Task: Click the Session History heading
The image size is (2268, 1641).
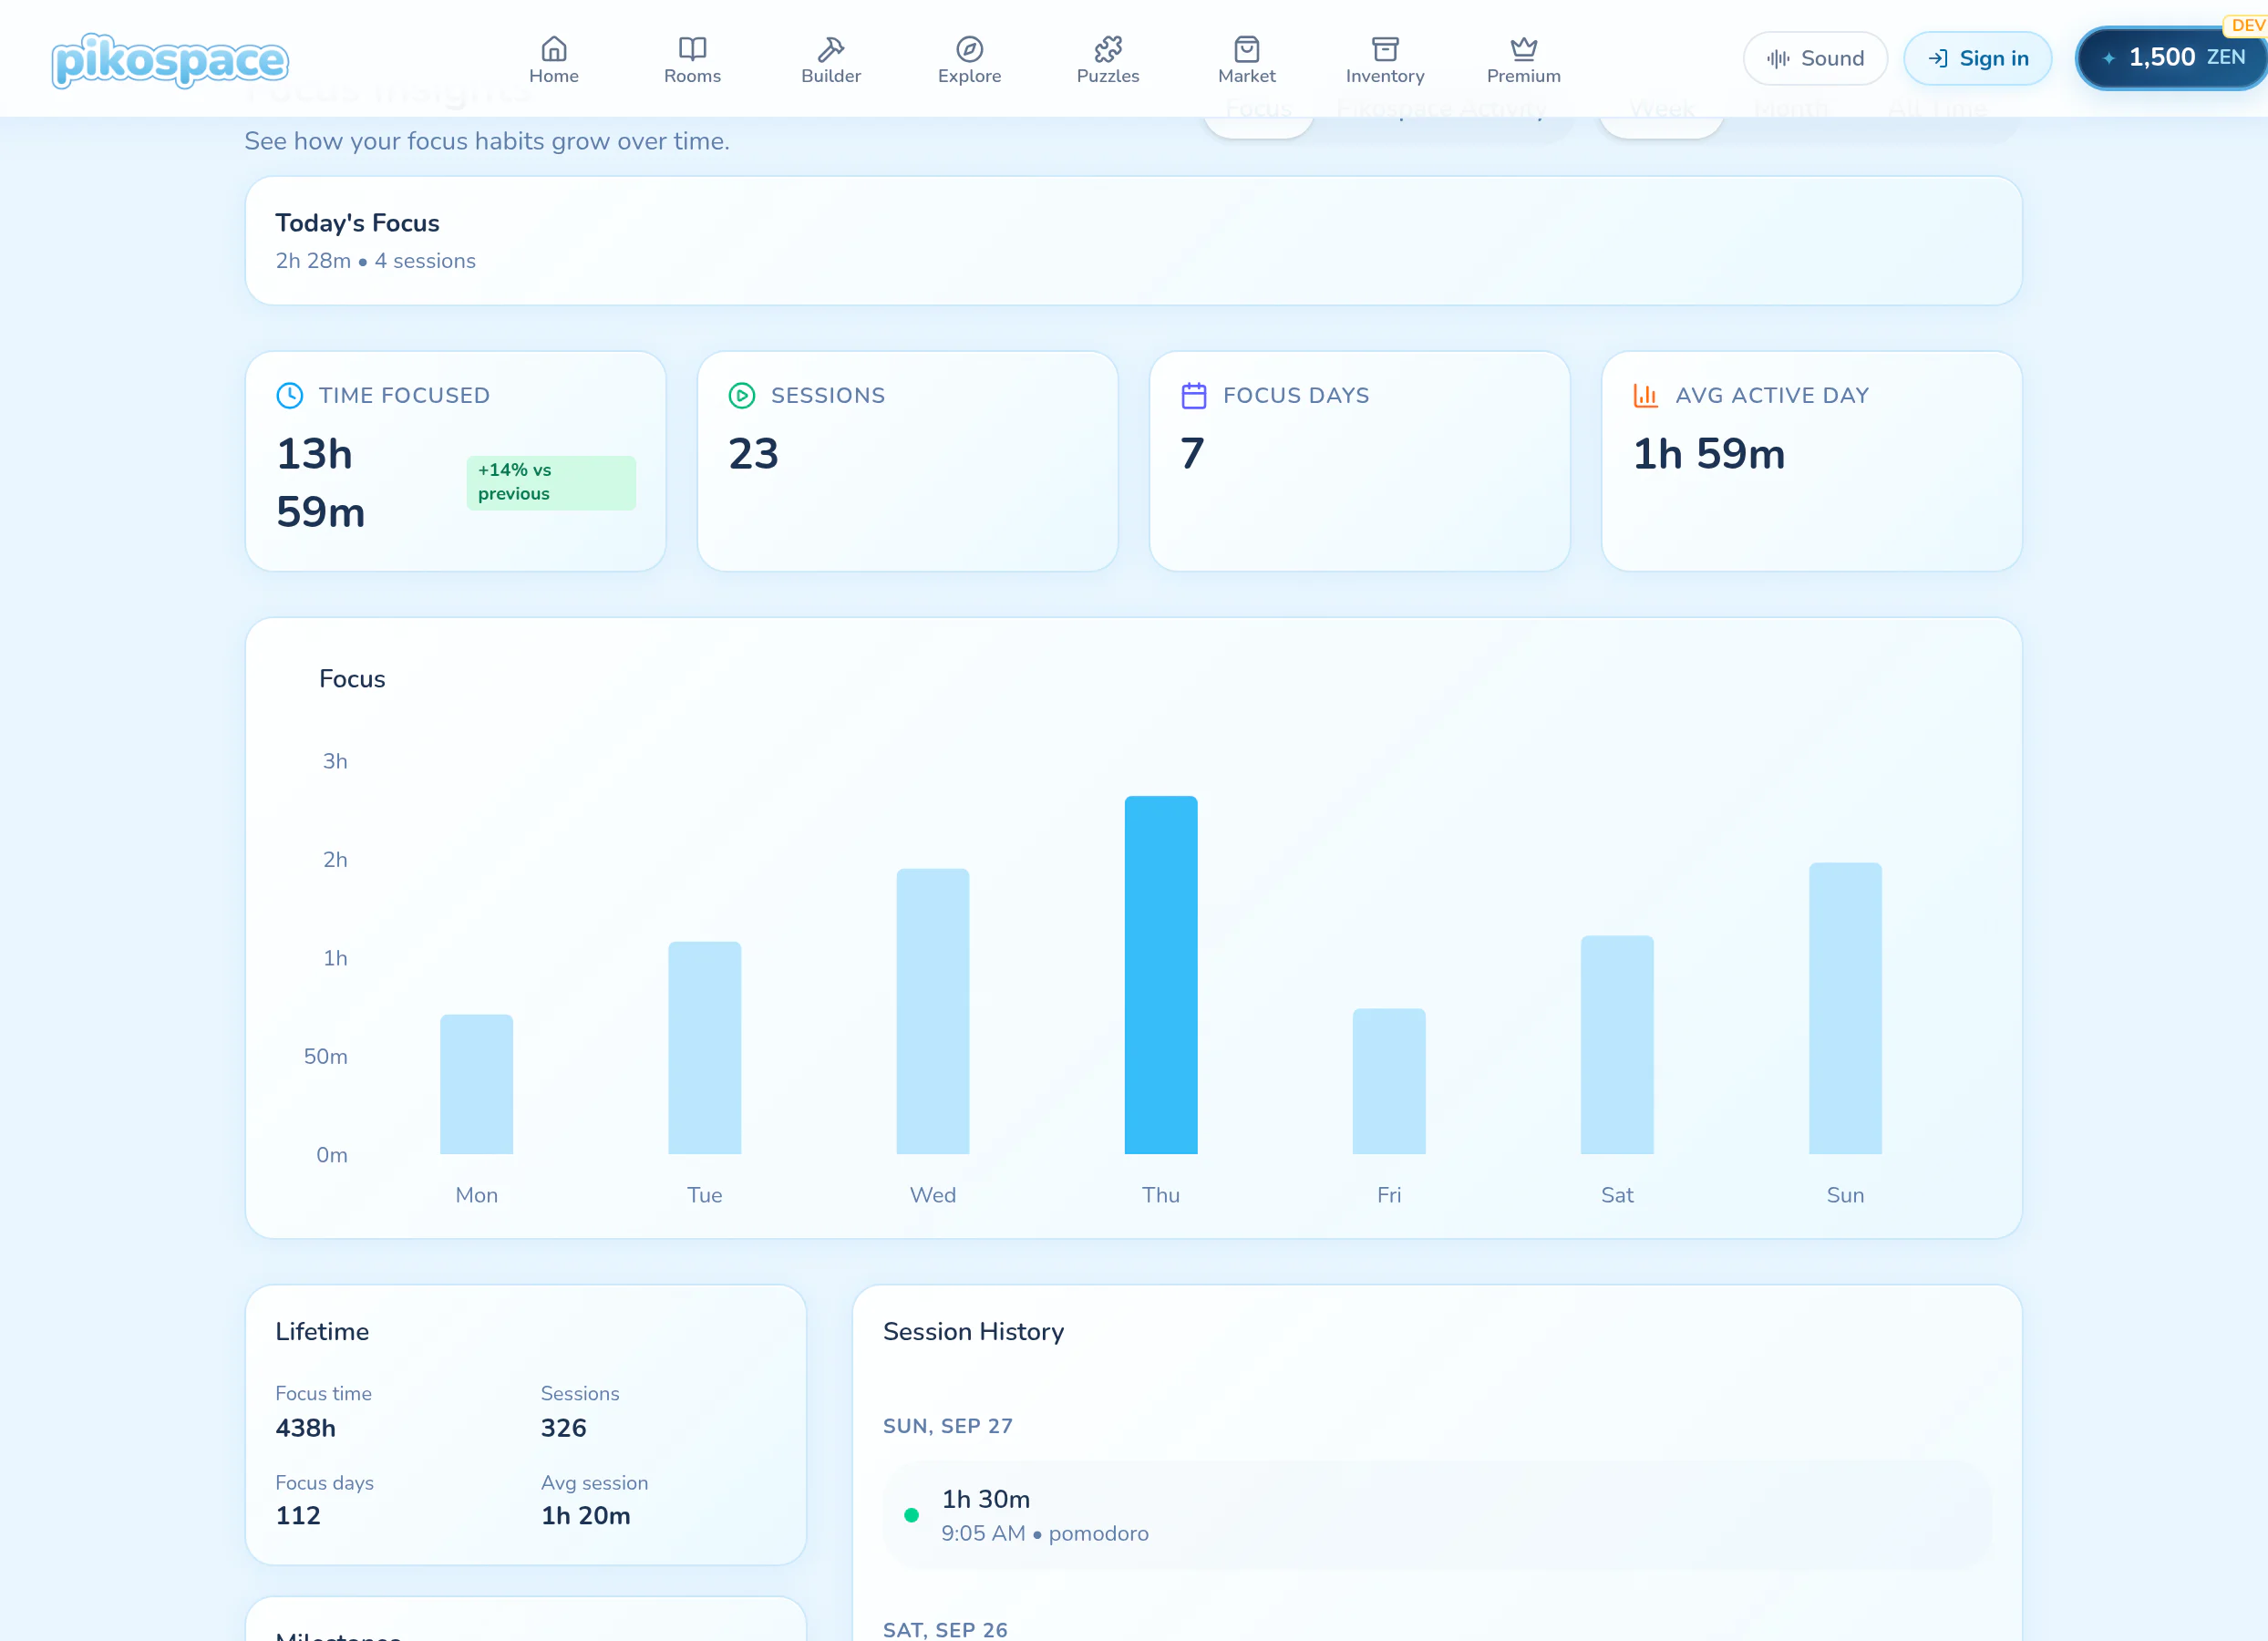Action: pyautogui.click(x=973, y=1331)
